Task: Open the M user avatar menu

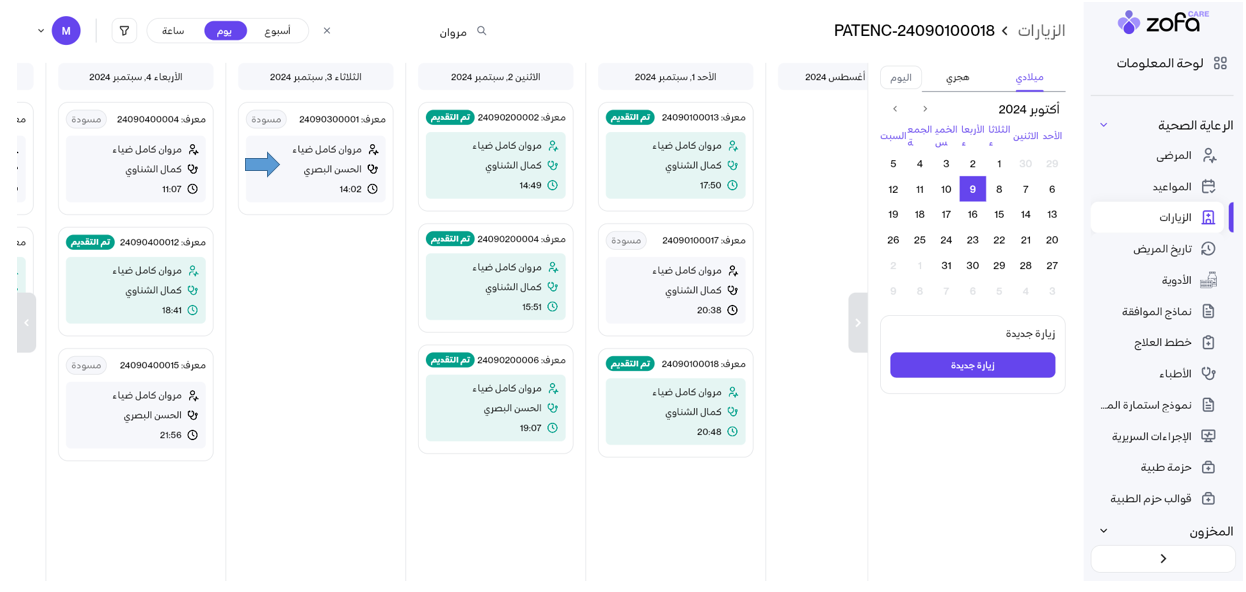Action: point(66,31)
